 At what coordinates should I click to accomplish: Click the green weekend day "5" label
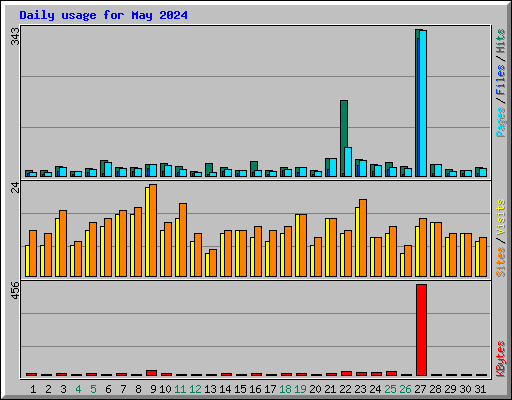coord(93,389)
